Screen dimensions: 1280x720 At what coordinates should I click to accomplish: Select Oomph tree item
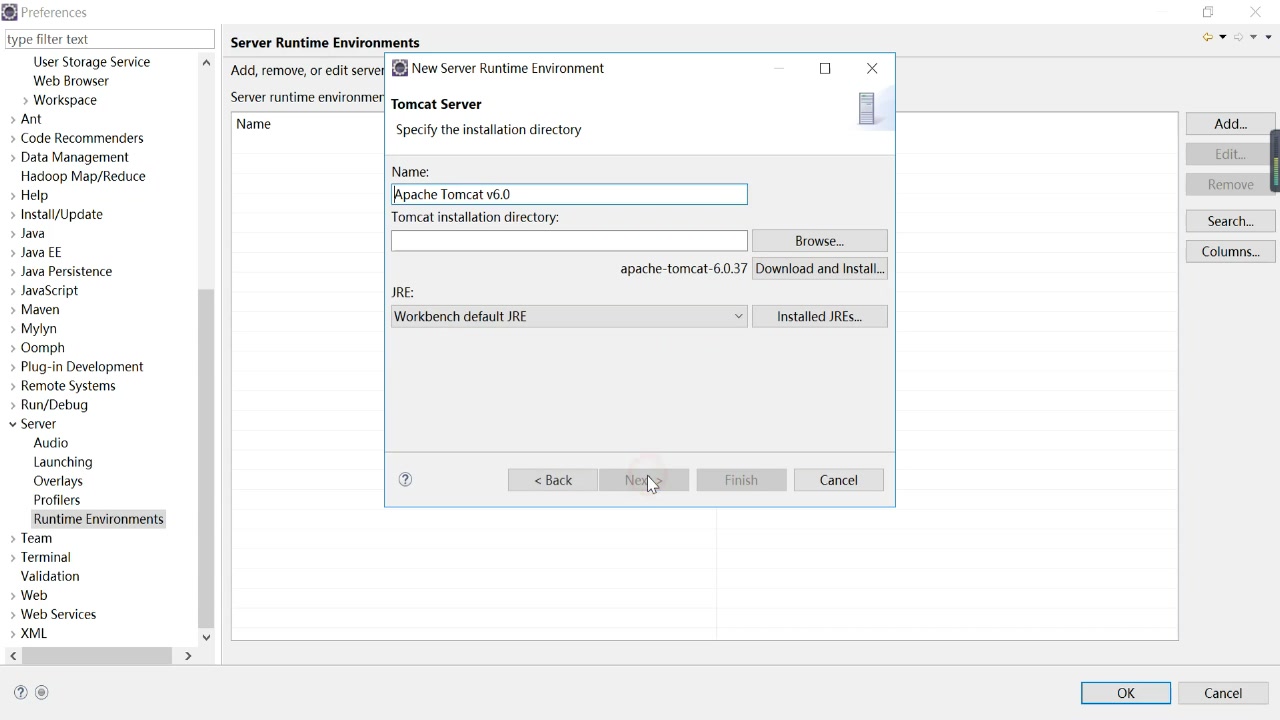click(43, 348)
